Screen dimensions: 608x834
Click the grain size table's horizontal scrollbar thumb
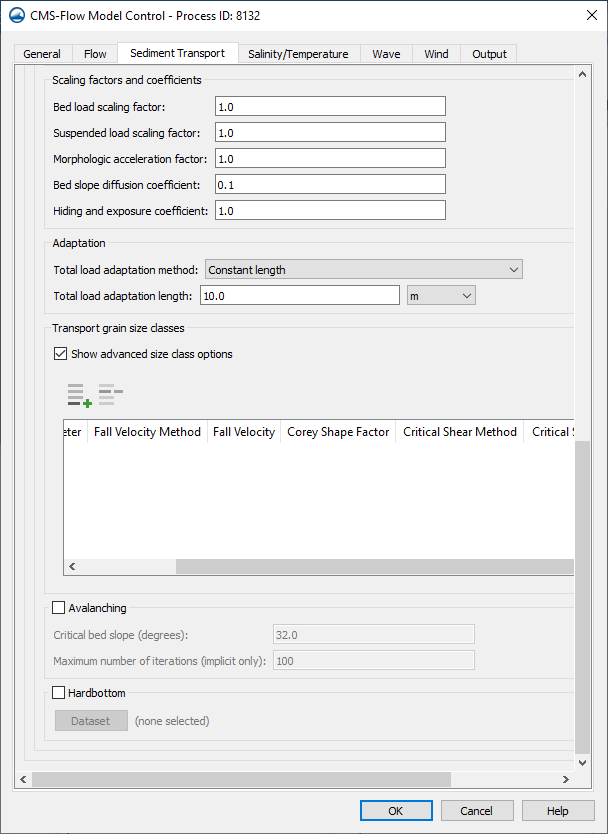[x=375, y=566]
